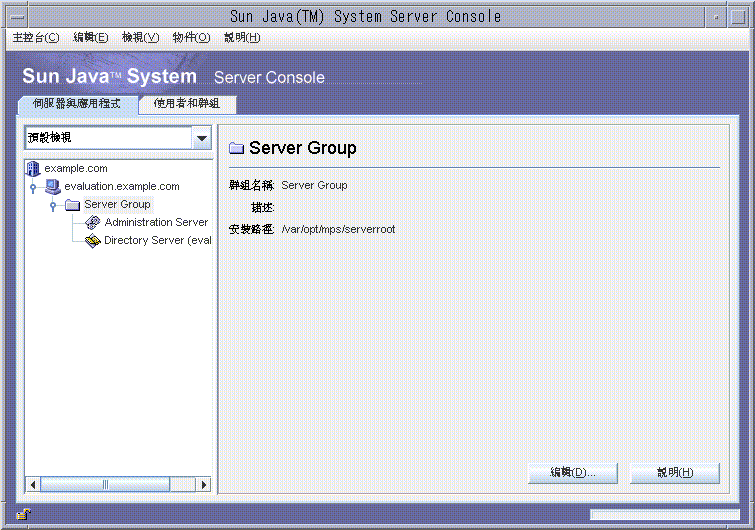Image resolution: width=755 pixels, height=530 pixels.
Task: Collapse the evaluation.example.com tree node
Action: [x=33, y=187]
